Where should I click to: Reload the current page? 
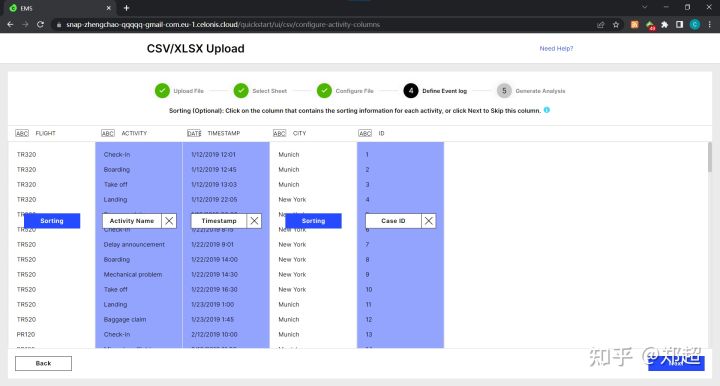tap(40, 24)
